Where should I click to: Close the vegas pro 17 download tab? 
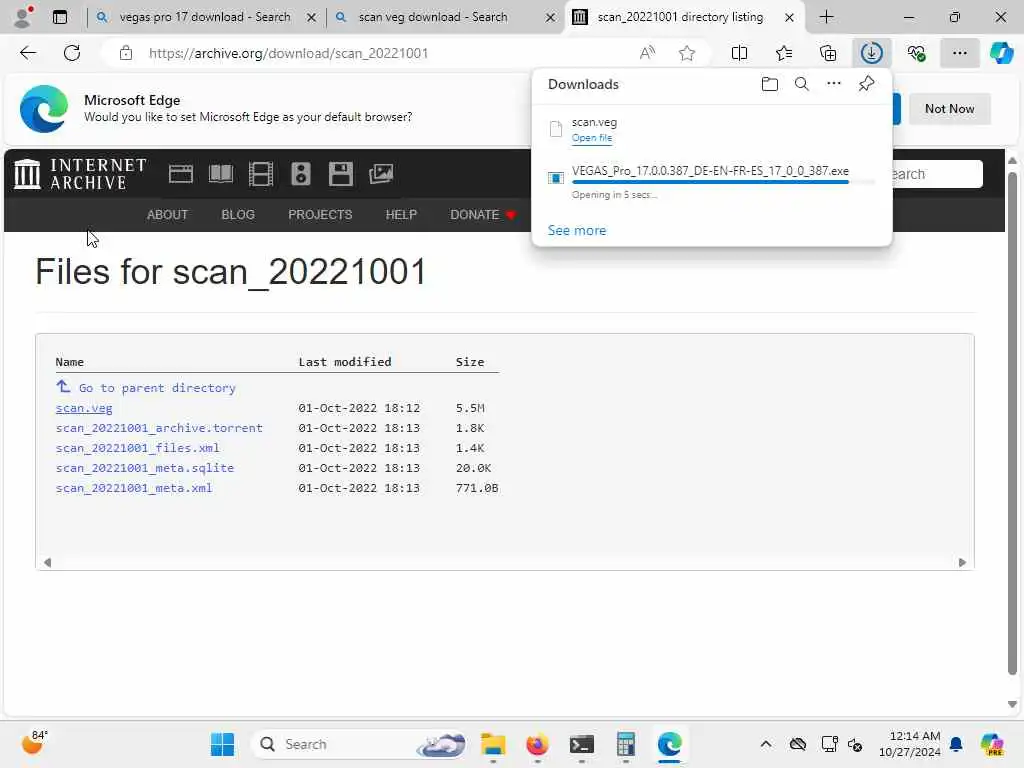[x=312, y=18]
